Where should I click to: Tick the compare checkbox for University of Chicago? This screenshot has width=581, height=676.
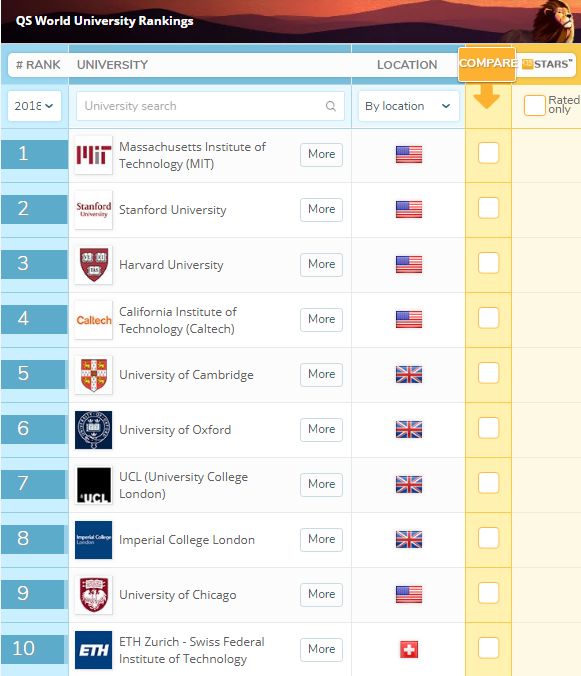point(488,593)
